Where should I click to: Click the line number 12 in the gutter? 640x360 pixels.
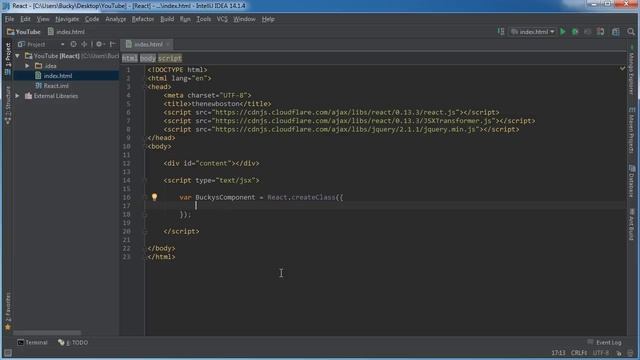click(x=127, y=163)
